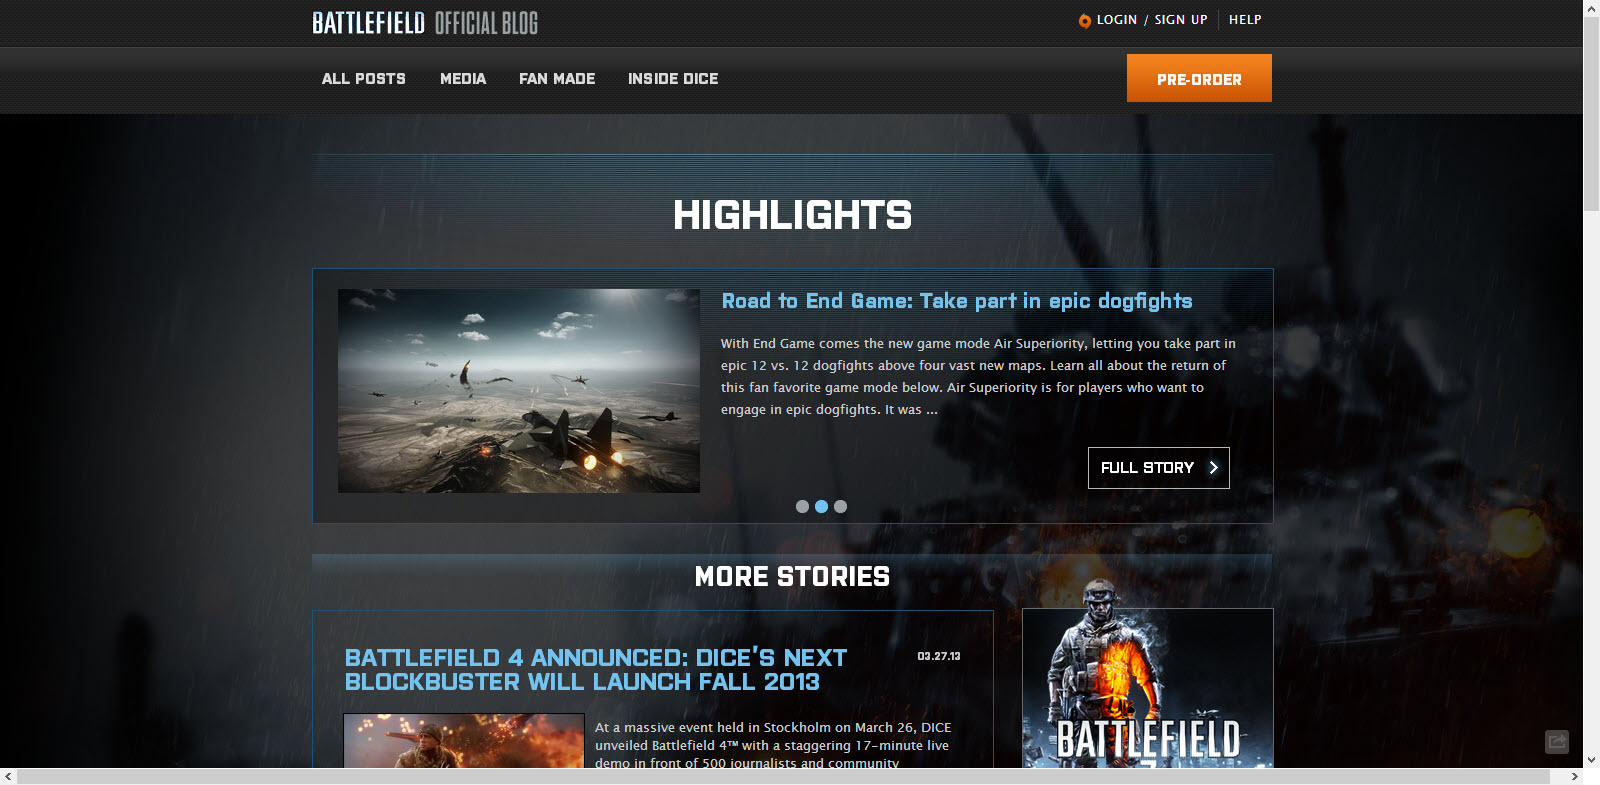
Task: Open the Help link in the header
Action: point(1244,20)
